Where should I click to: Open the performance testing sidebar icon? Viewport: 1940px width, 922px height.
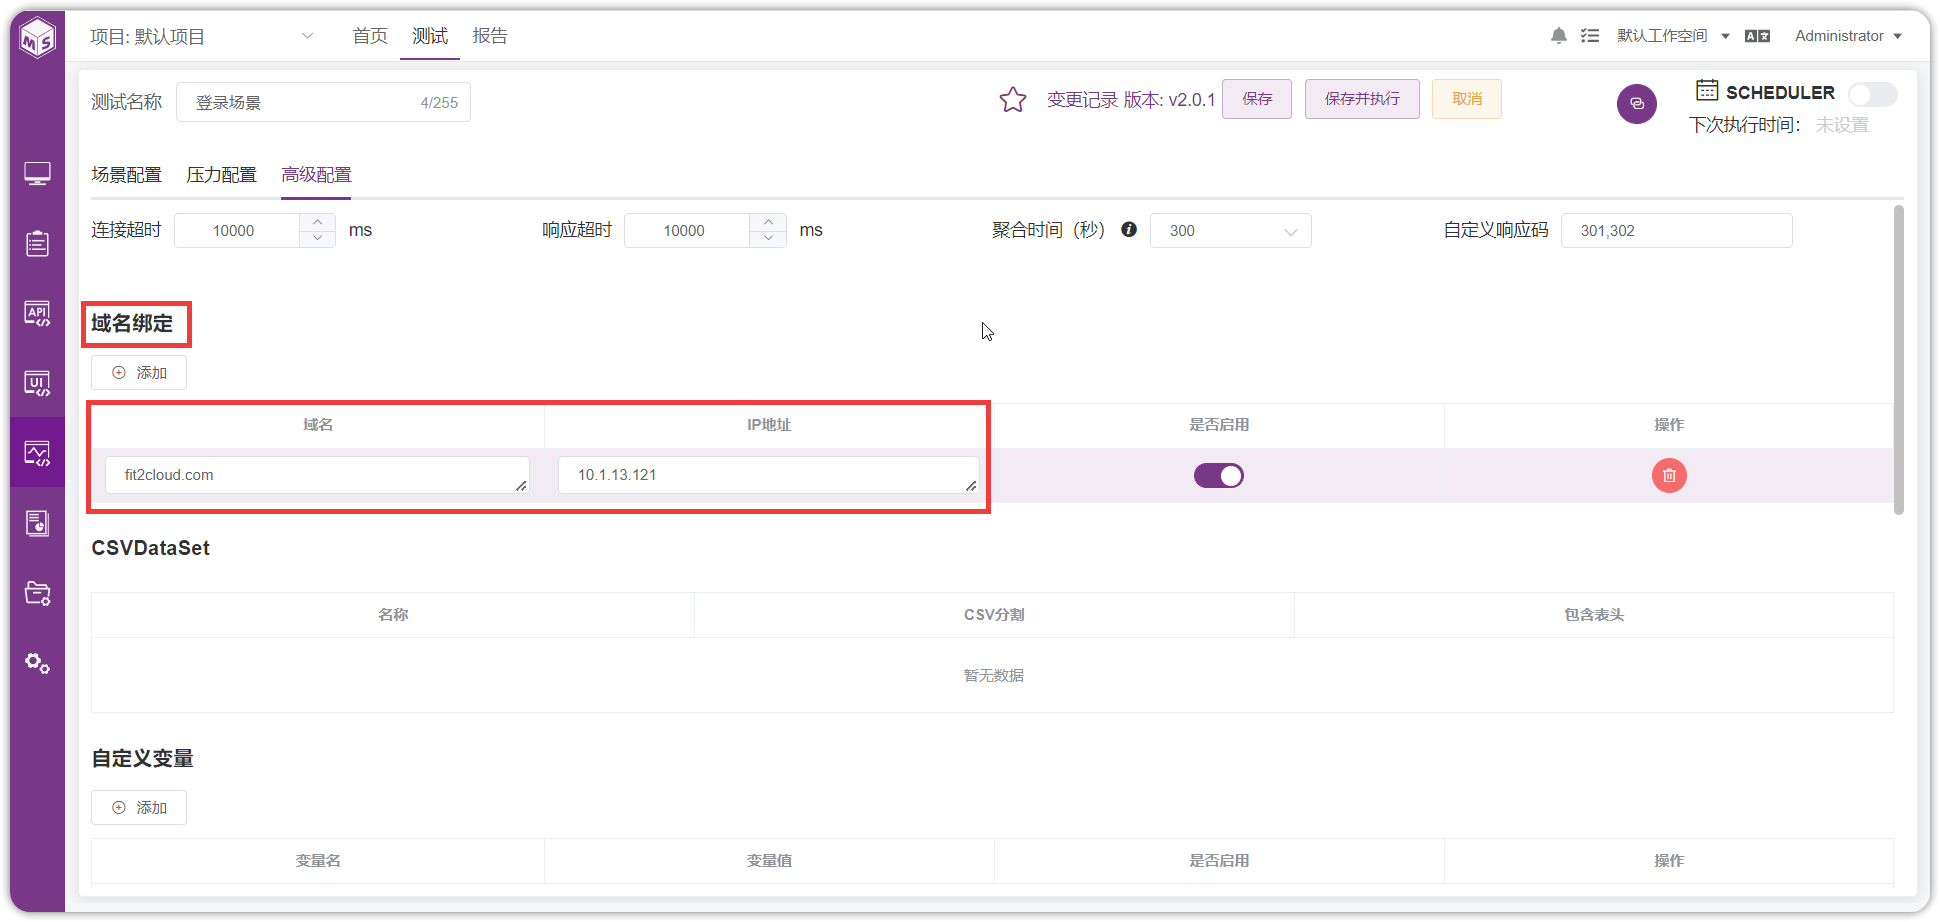(37, 453)
